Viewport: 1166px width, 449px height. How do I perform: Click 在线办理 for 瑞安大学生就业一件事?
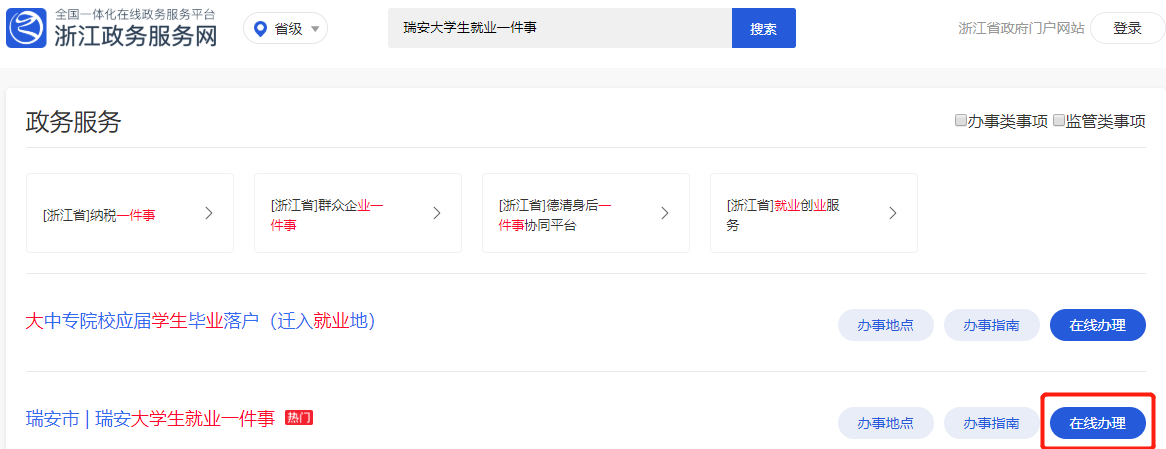[x=1098, y=423]
